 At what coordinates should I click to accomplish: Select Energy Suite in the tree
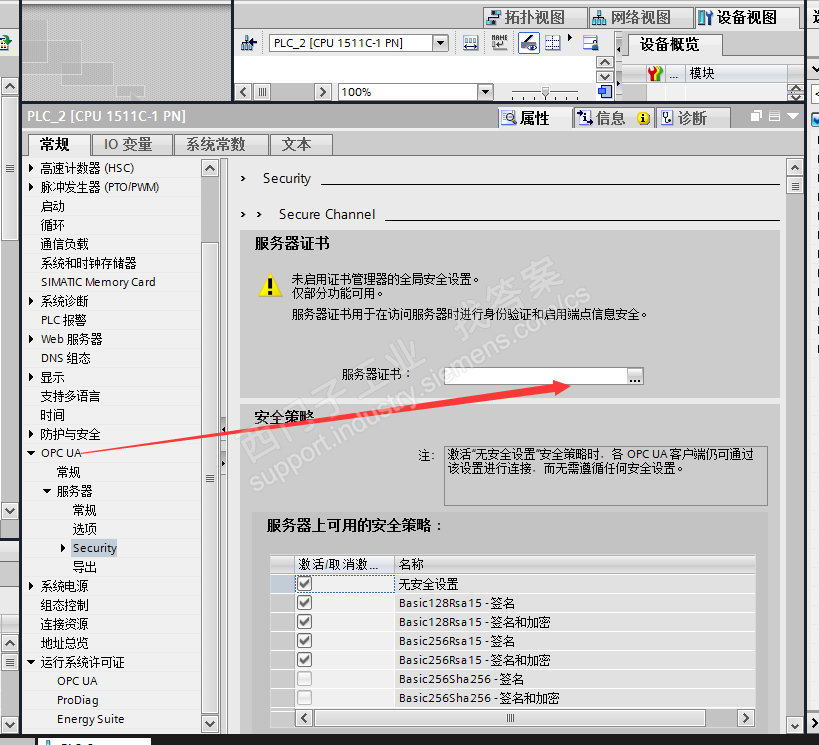coord(91,719)
